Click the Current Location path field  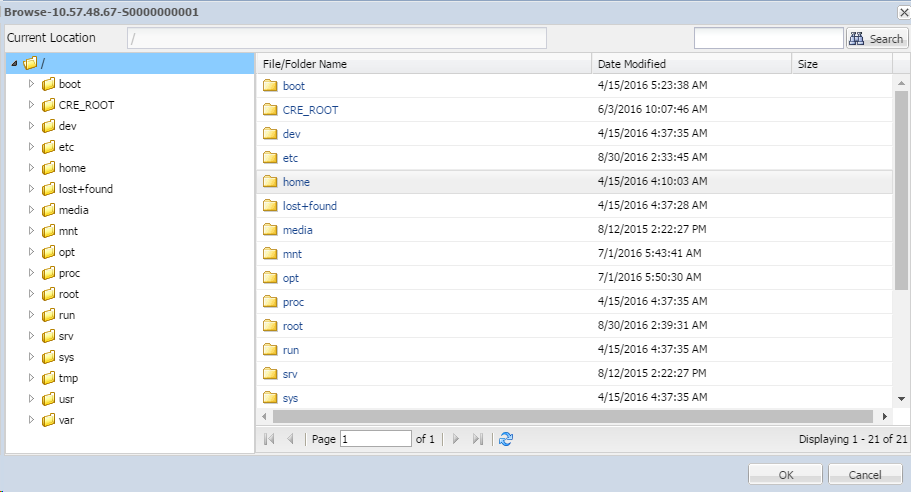[337, 38]
